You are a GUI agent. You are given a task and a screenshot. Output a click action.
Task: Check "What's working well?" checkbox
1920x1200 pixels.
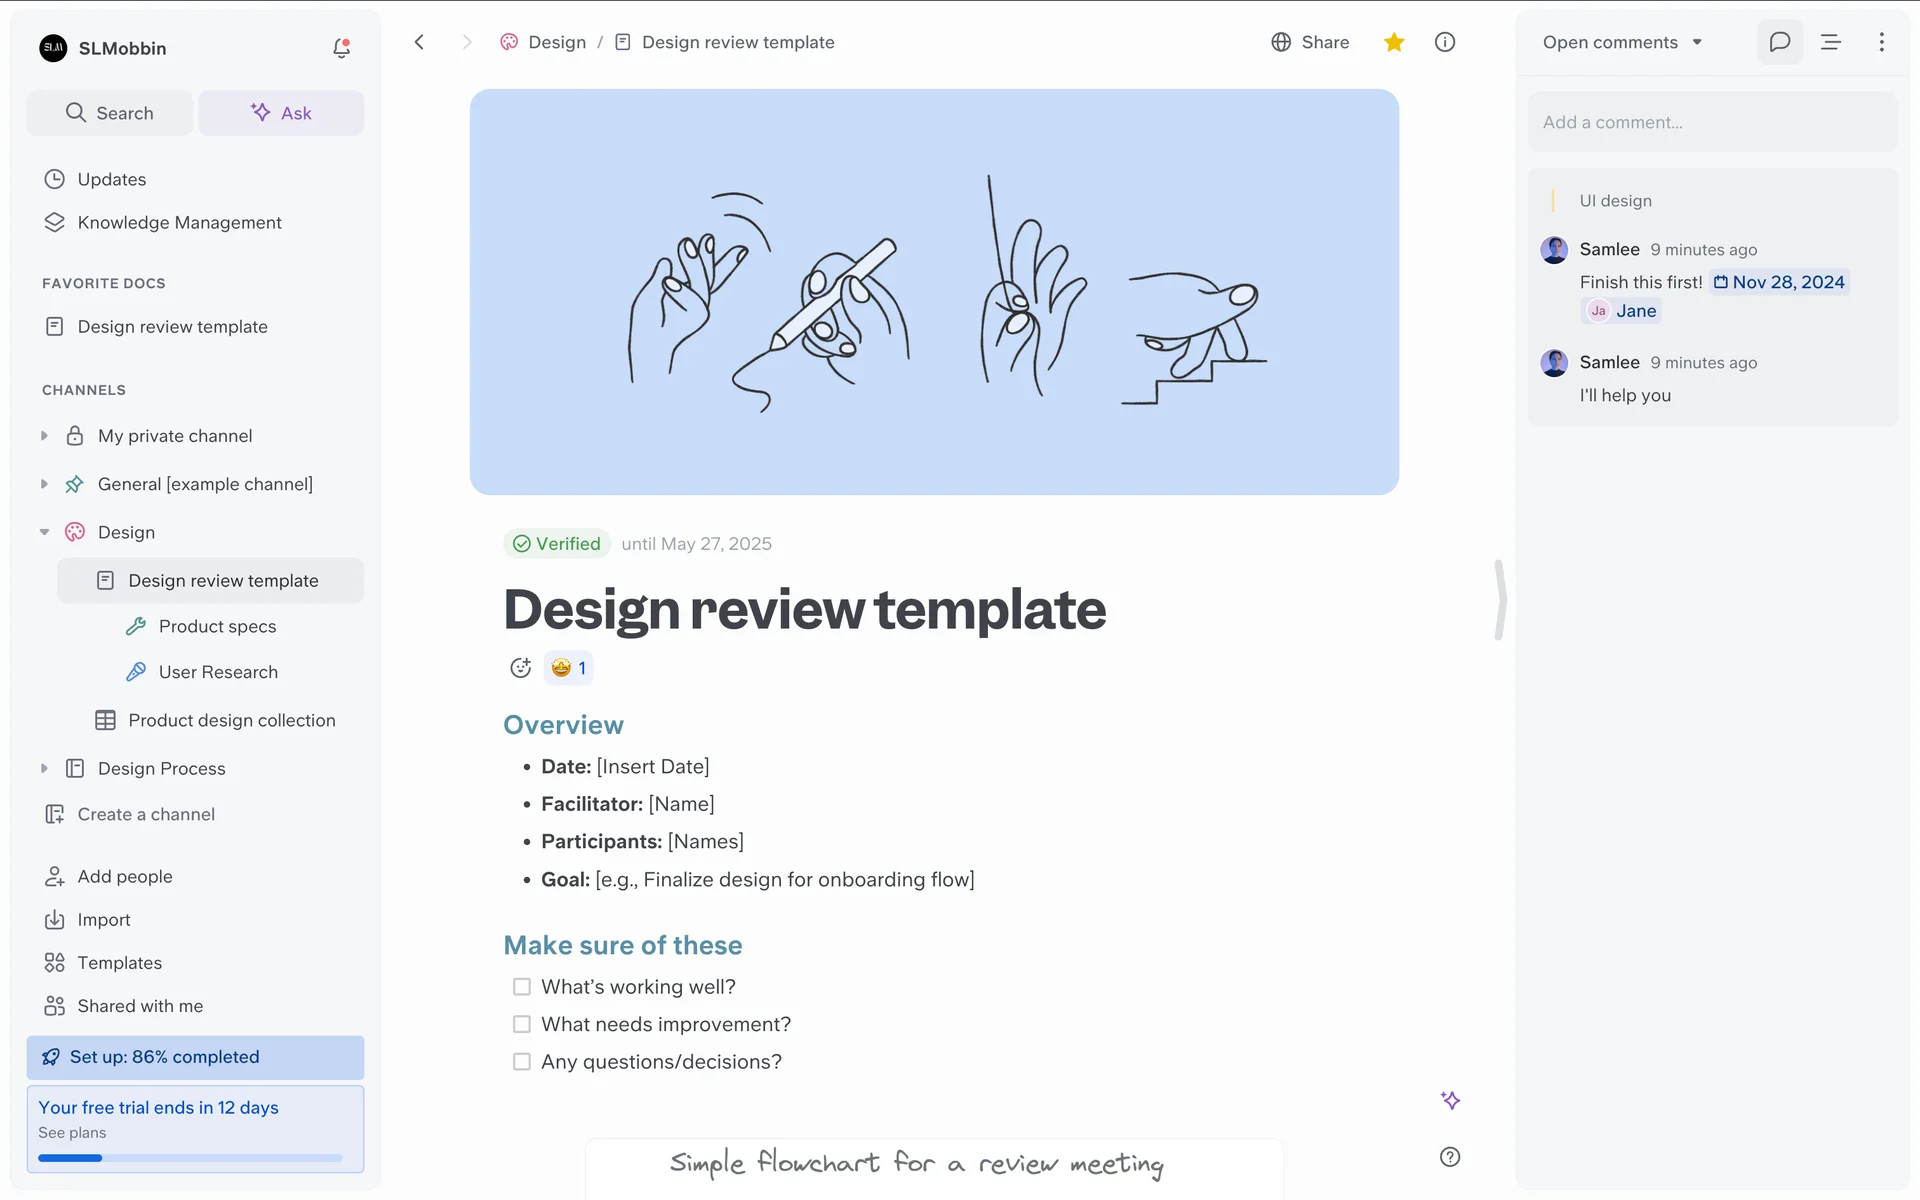522,987
